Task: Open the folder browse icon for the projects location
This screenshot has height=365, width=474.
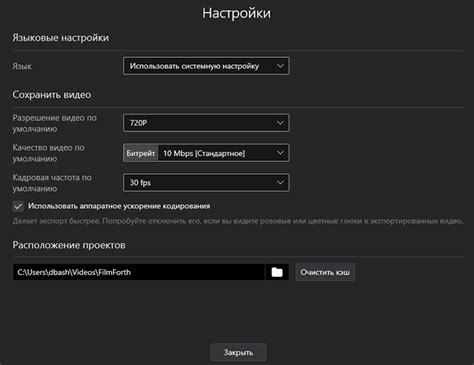Action: coord(277,272)
